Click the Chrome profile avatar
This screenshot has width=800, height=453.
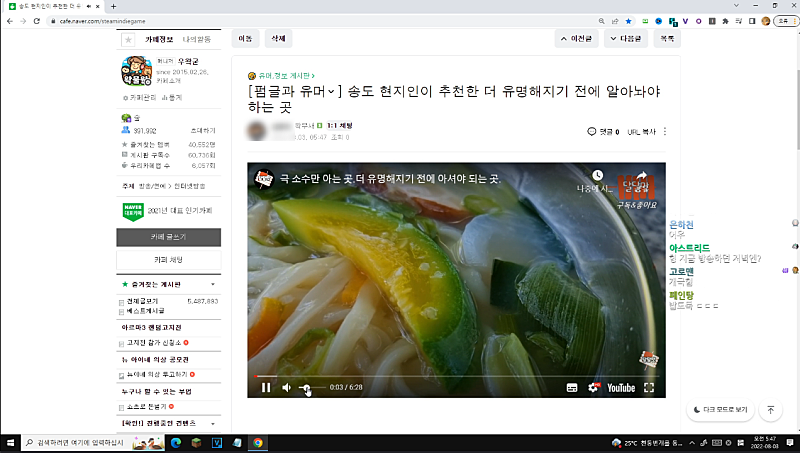coord(765,21)
